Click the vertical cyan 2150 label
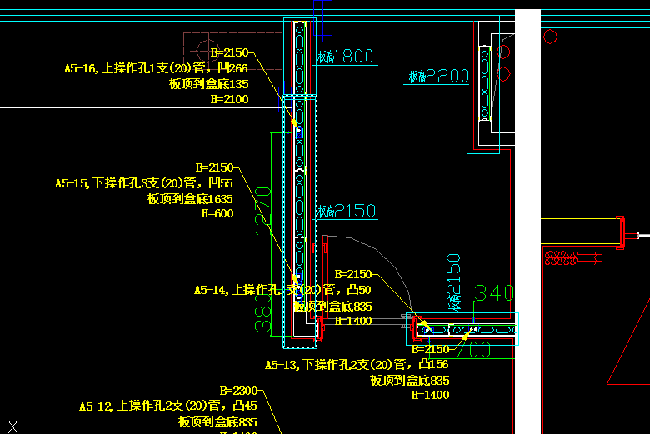The height and width of the screenshot is (434, 650). tap(454, 282)
